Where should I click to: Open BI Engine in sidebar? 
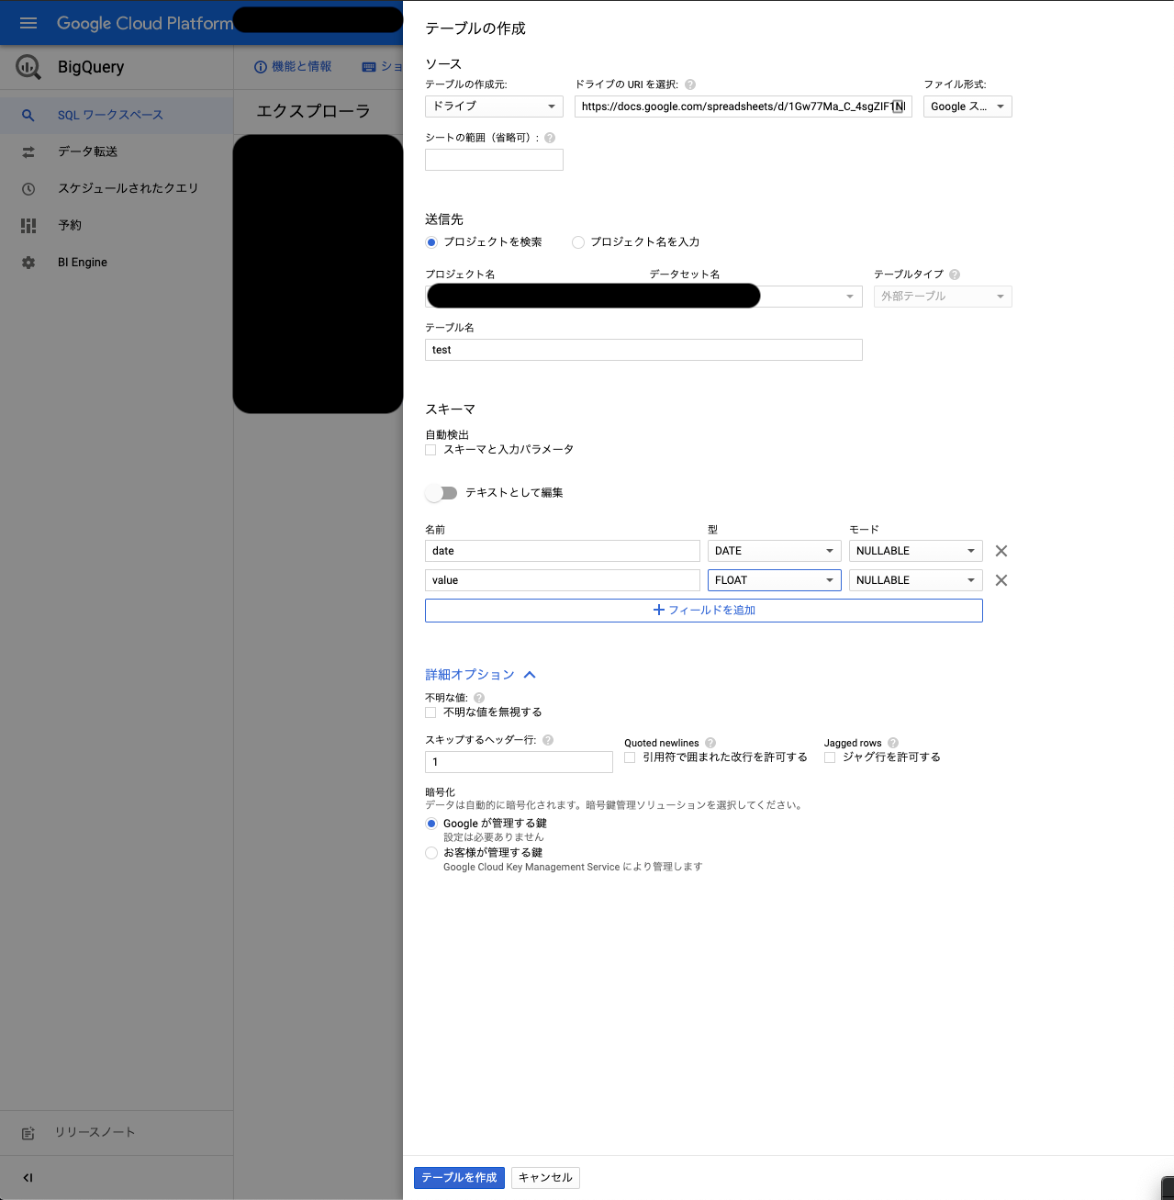116,263
